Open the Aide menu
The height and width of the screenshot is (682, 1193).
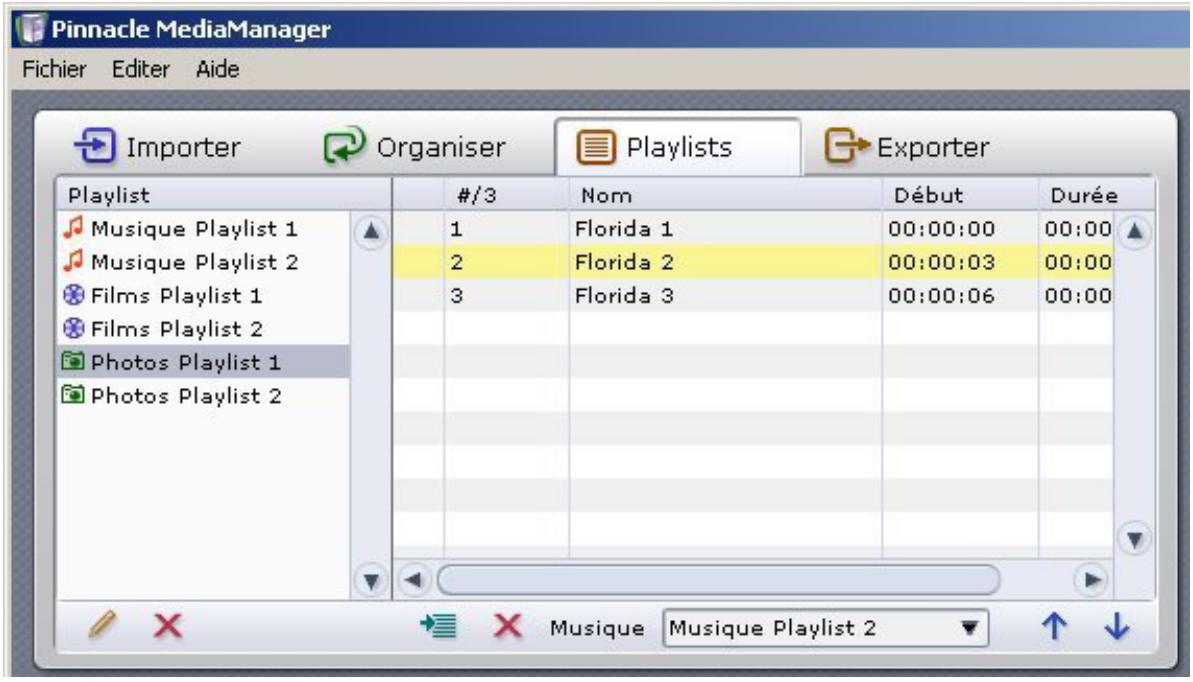[x=218, y=69]
